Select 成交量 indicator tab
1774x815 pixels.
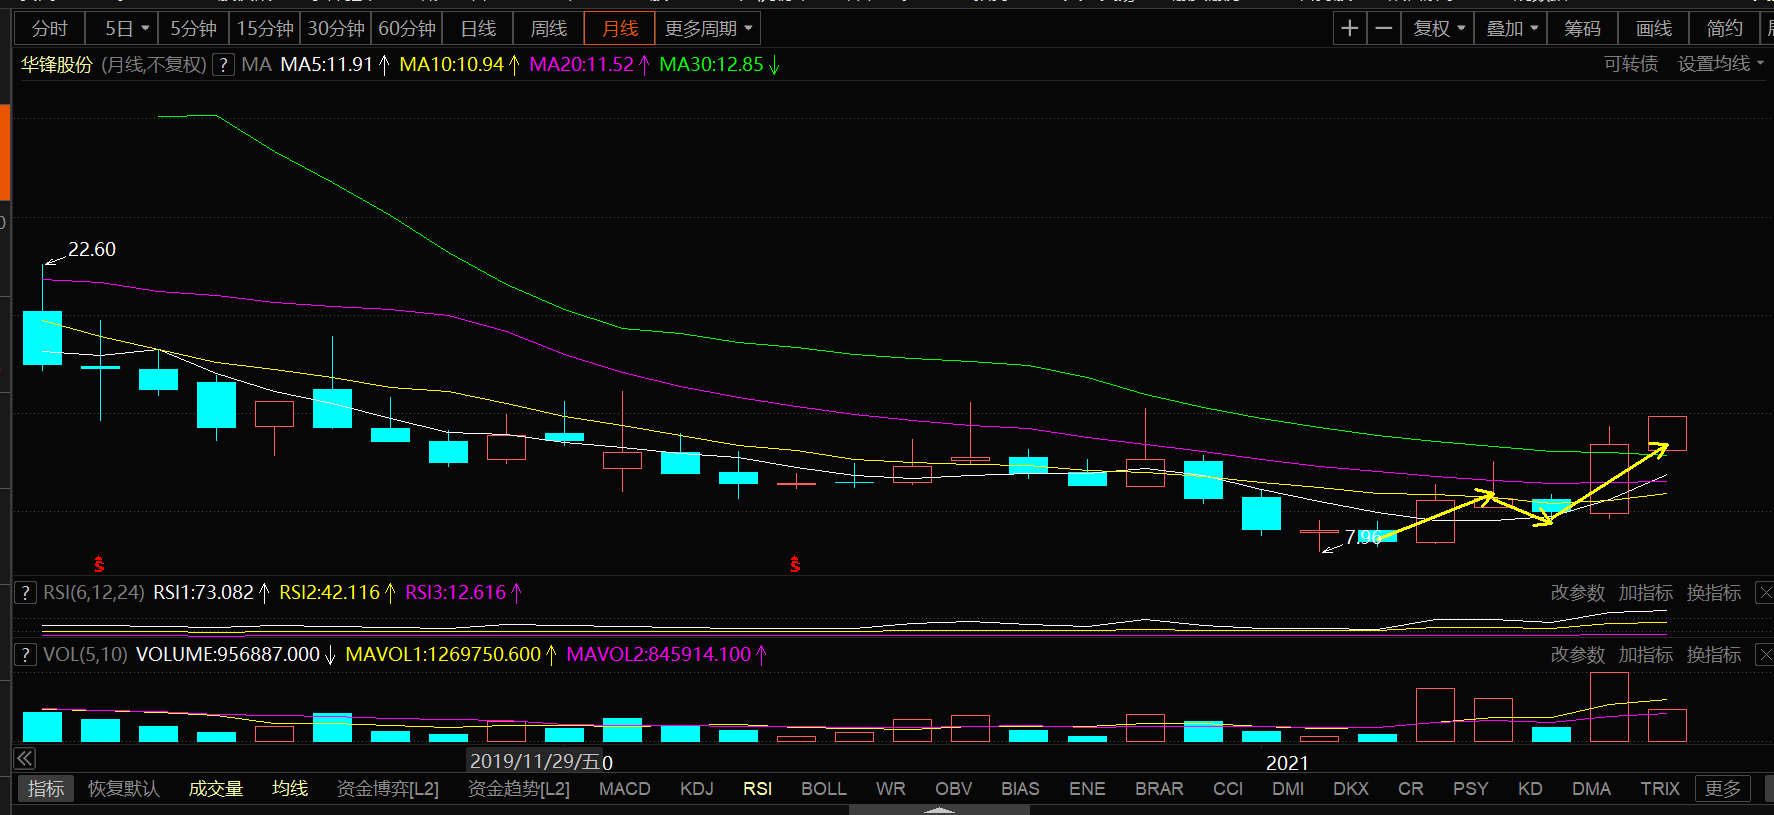tap(216, 789)
